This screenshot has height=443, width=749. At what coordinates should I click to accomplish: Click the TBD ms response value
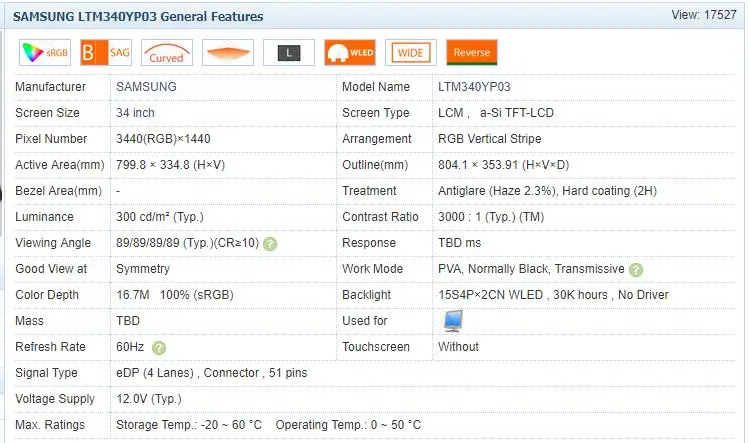[x=460, y=243]
